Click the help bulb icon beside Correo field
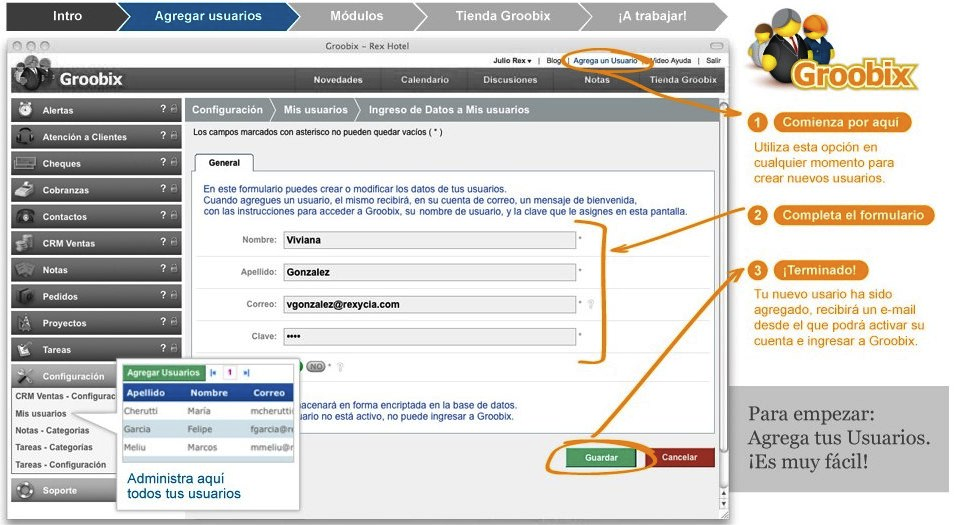957x525 pixels. [590, 304]
